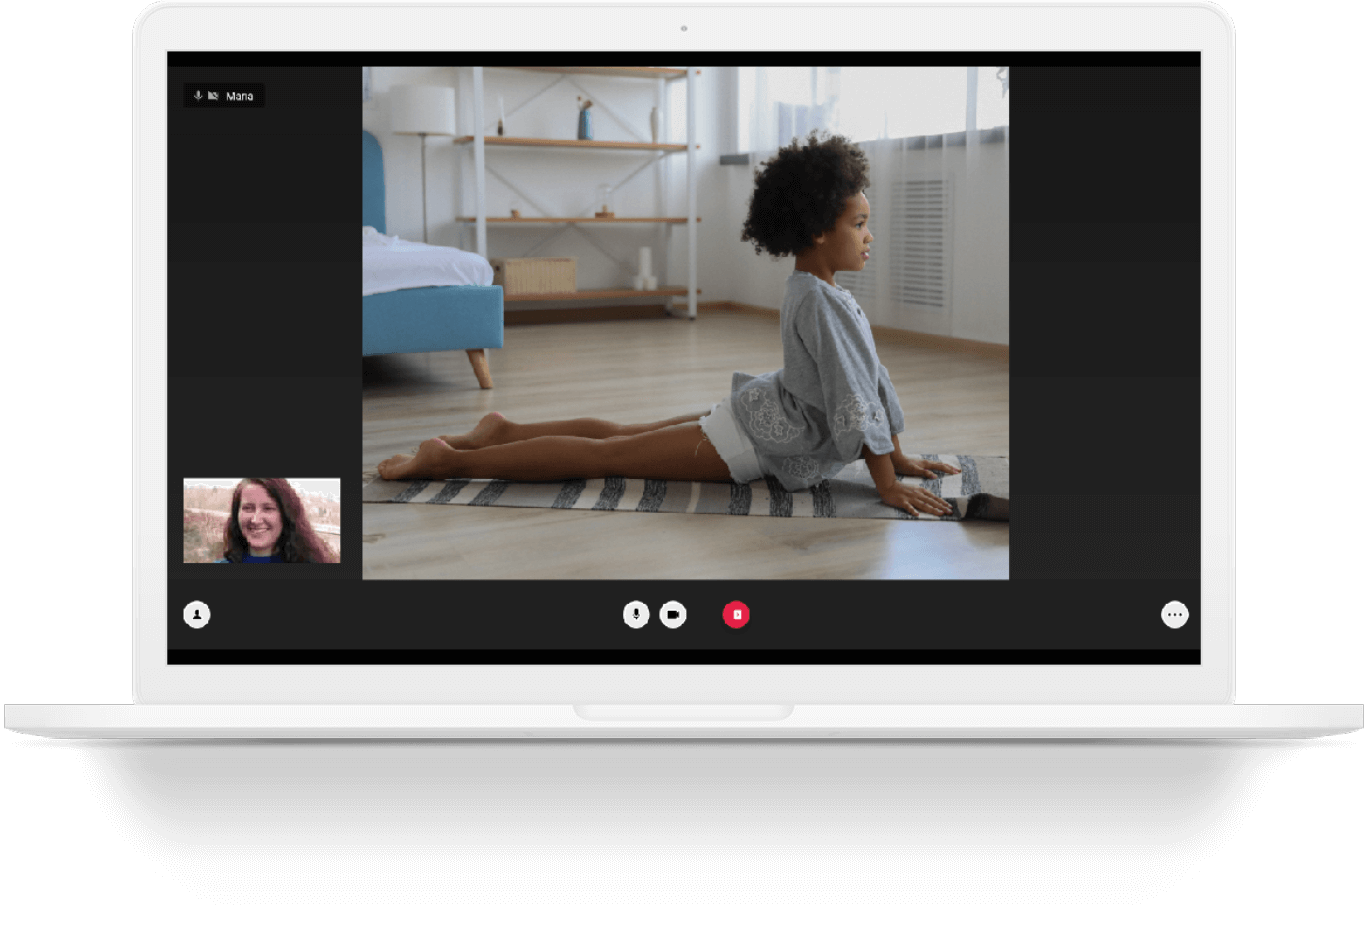Open the more options menu
The height and width of the screenshot is (938, 1368).
pyautogui.click(x=1175, y=614)
